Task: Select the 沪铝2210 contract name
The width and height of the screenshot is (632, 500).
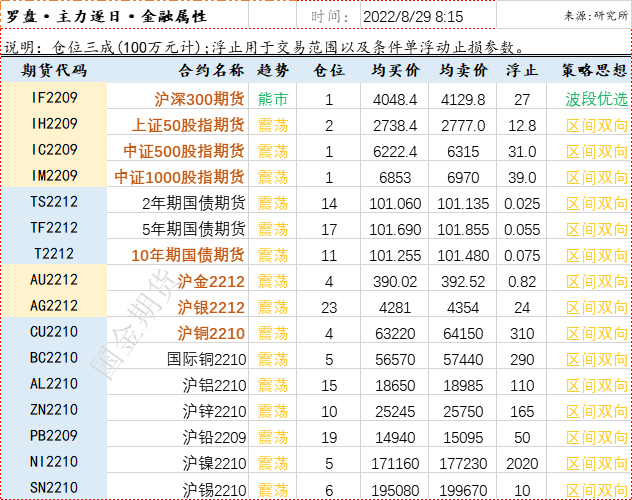Action: 214,385
